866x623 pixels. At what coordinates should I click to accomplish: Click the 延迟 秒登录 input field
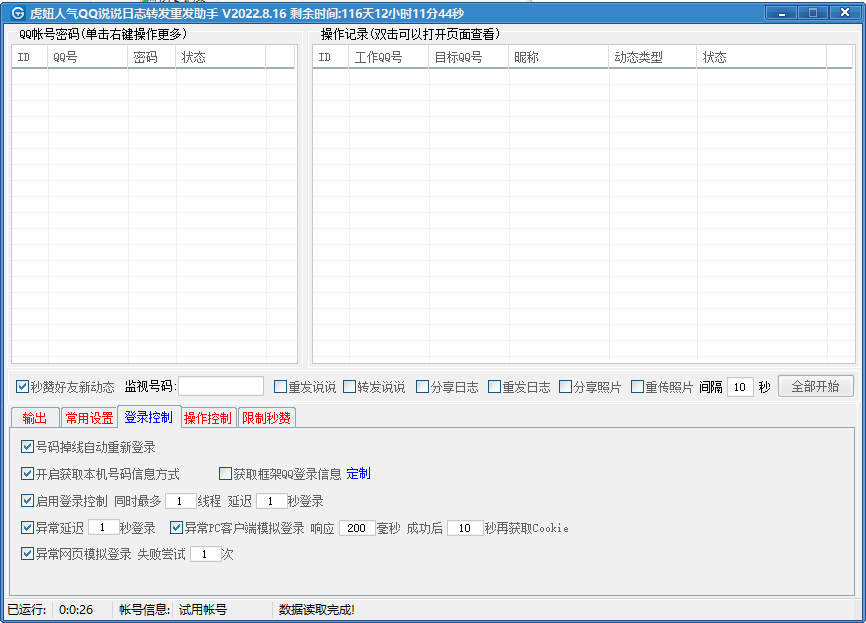point(271,501)
